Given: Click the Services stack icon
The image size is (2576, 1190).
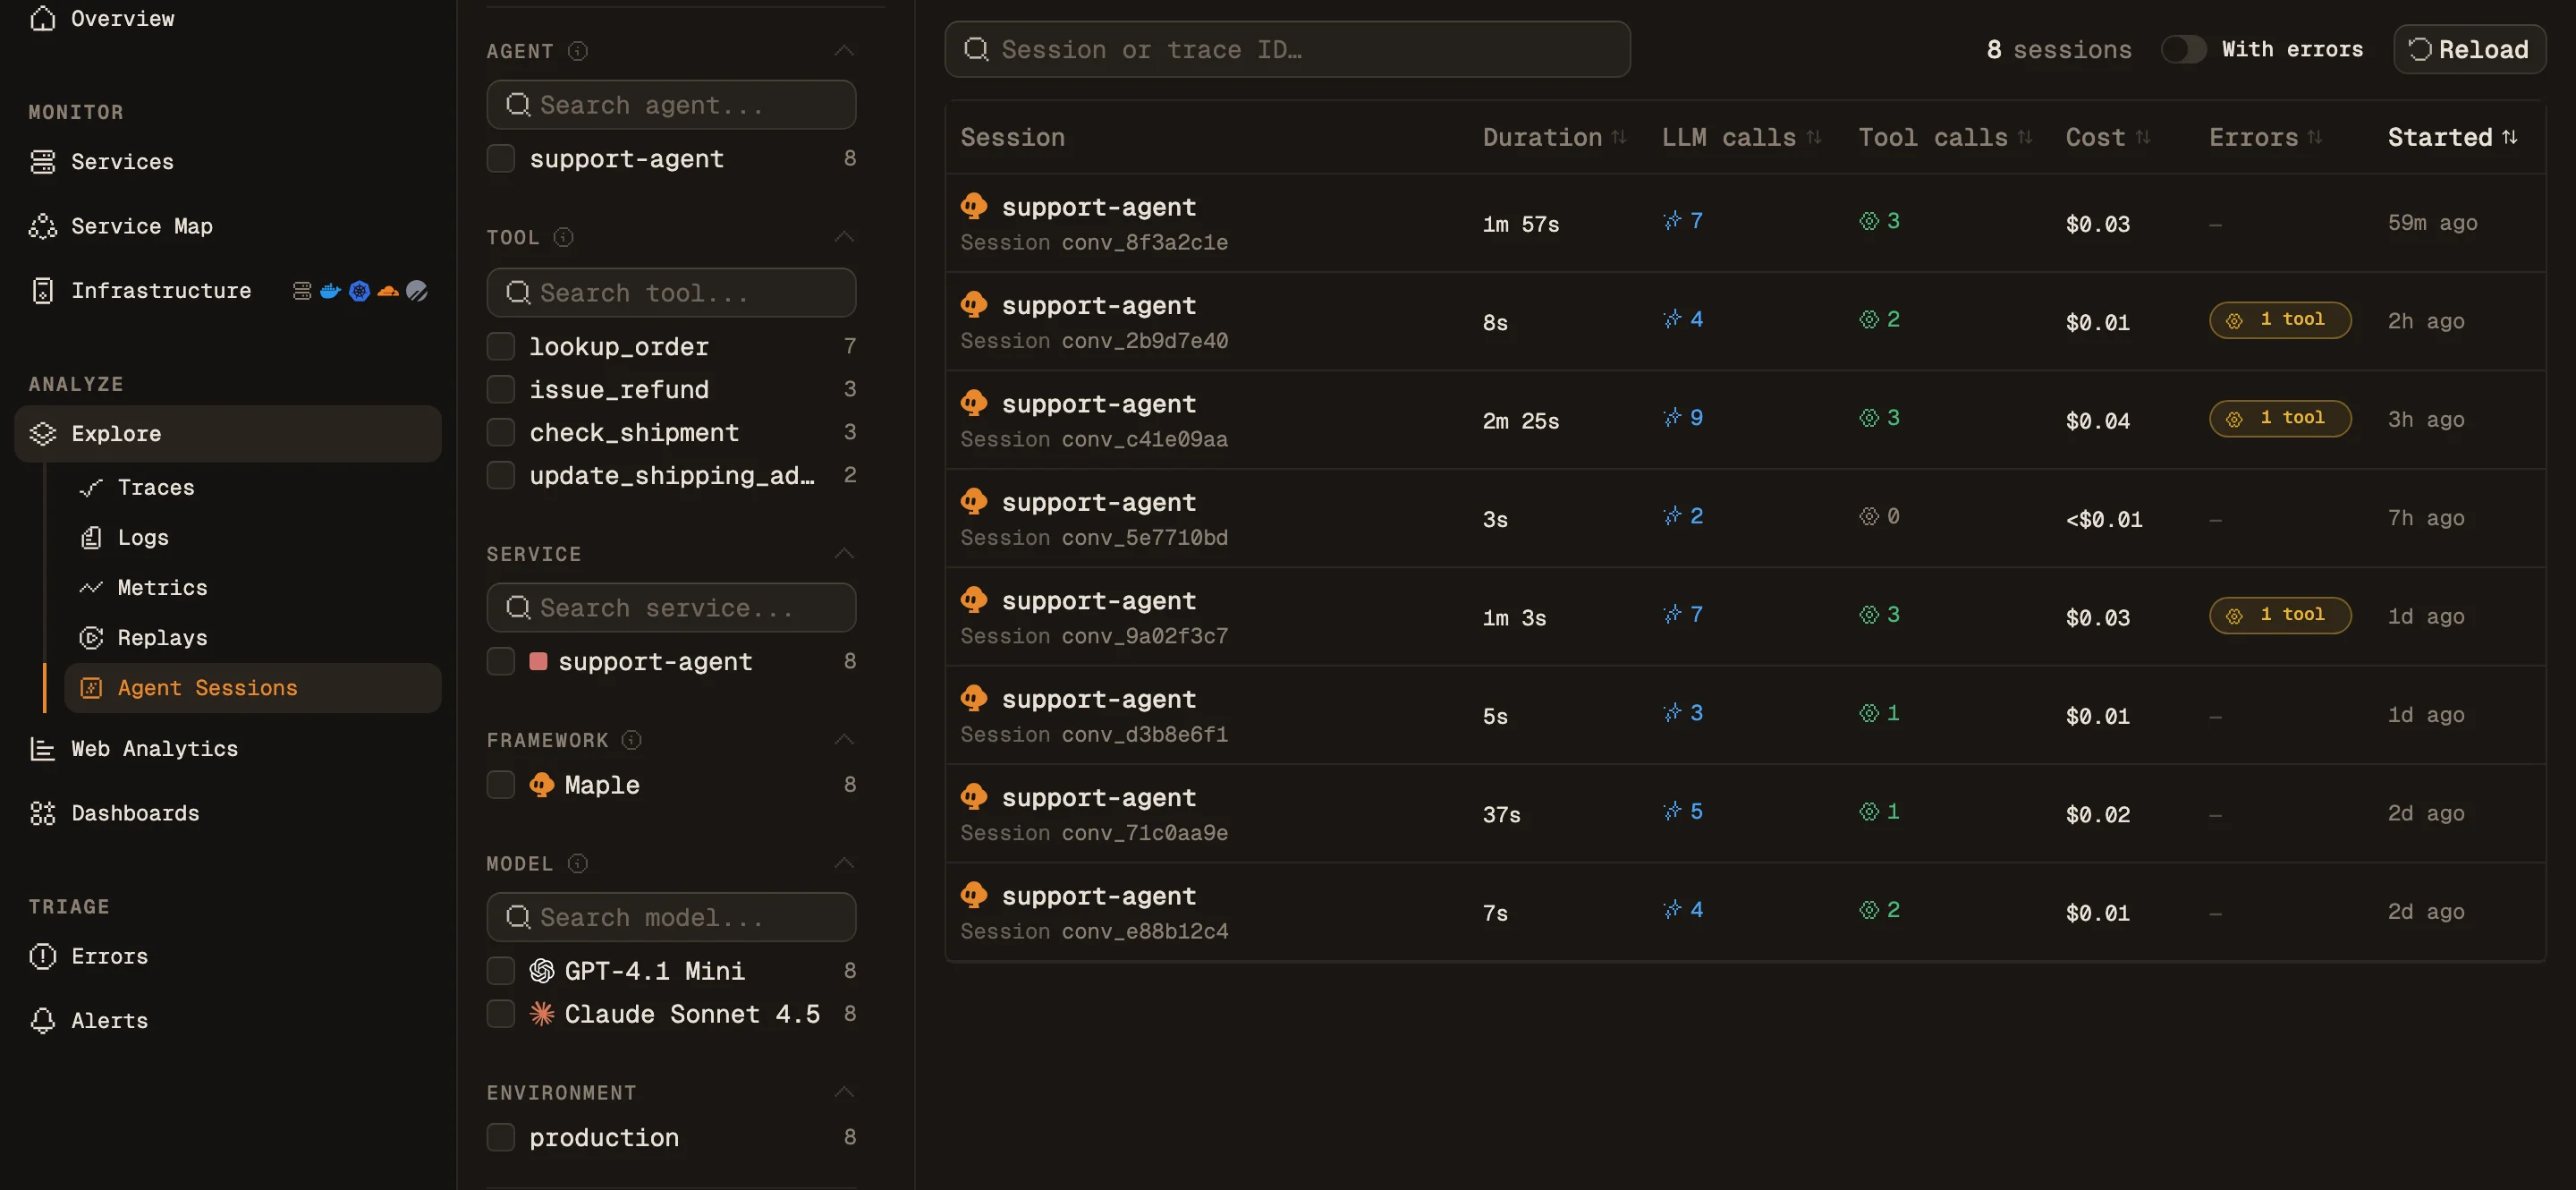Looking at the screenshot, I should click(42, 162).
